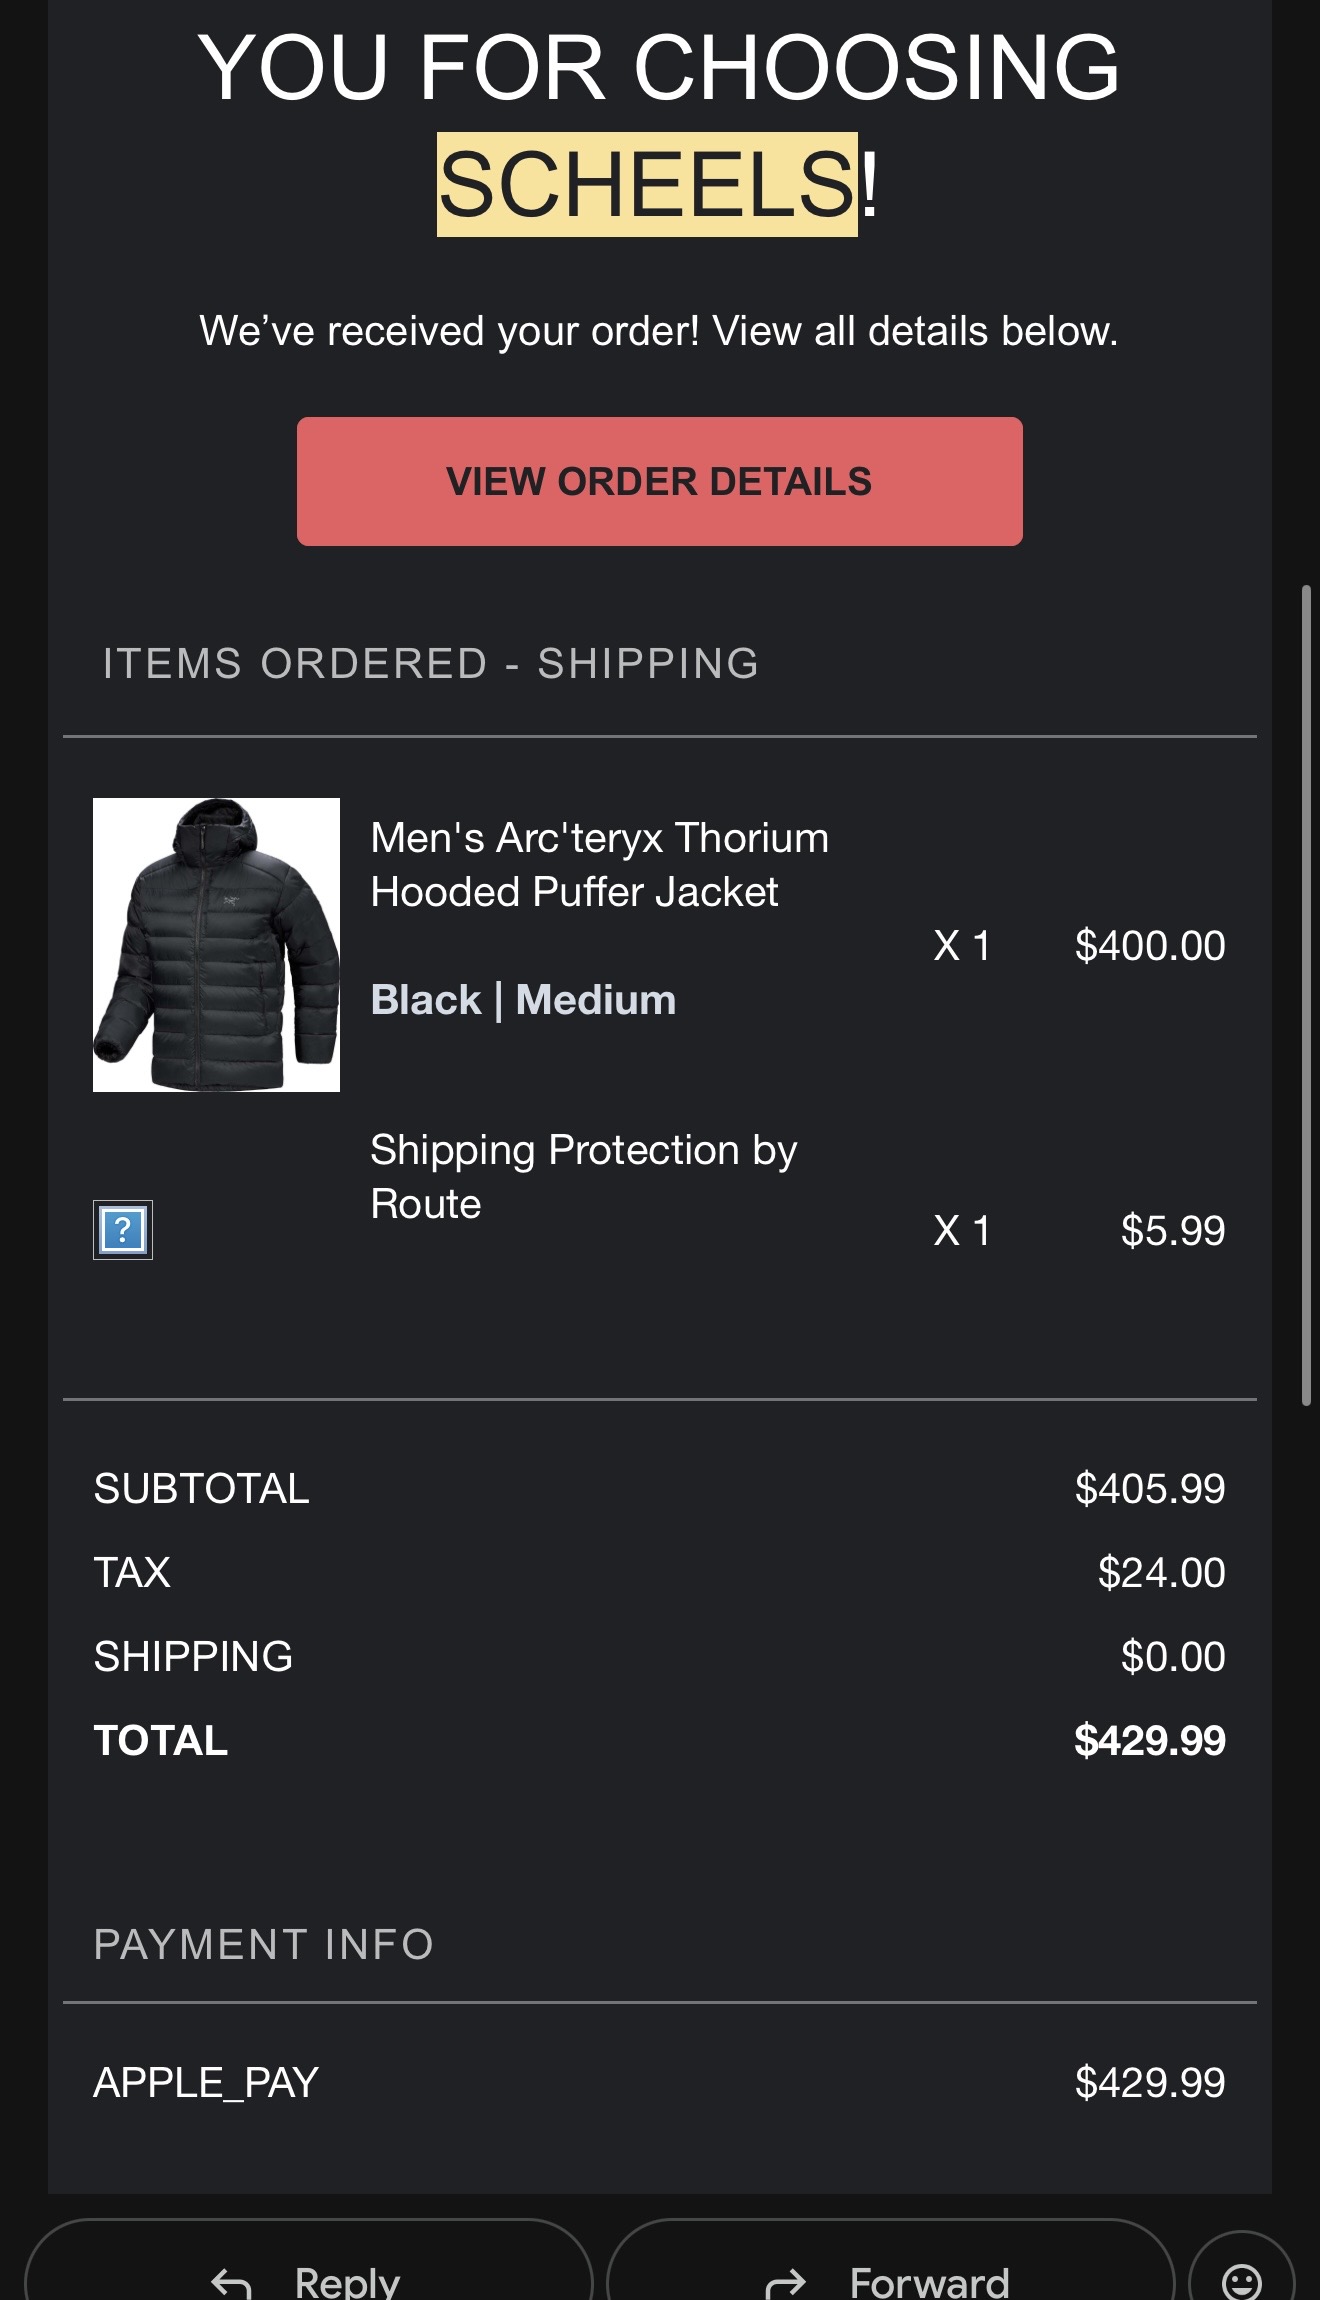Select the APPLE_PAY payment method label

206,2082
